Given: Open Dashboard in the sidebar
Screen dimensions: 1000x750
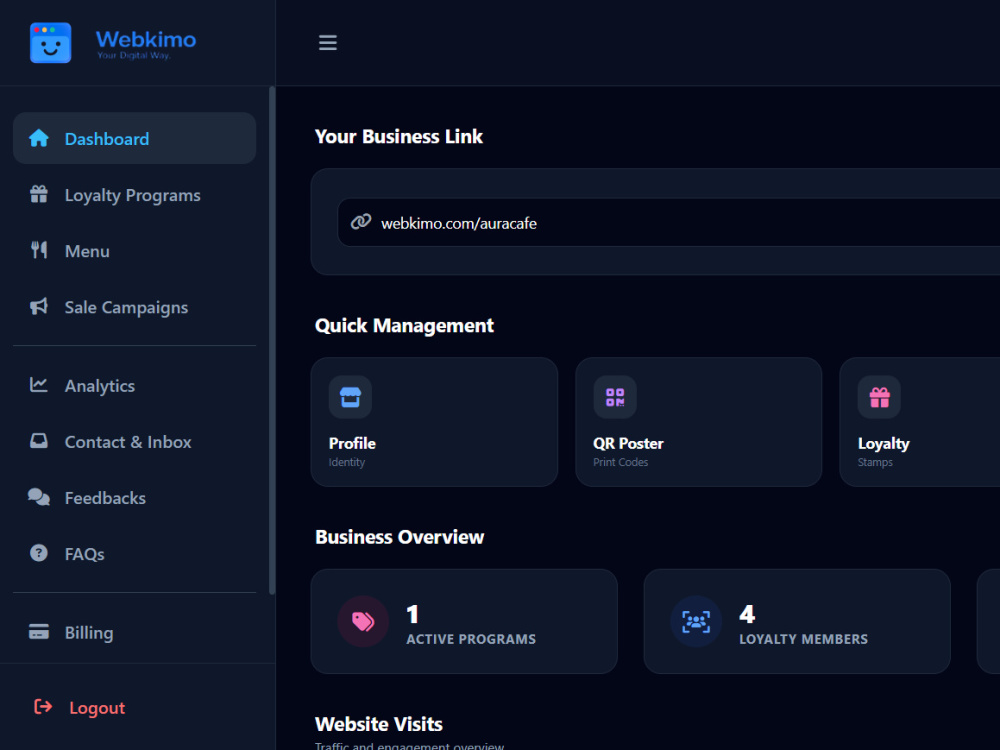Looking at the screenshot, I should click(135, 138).
